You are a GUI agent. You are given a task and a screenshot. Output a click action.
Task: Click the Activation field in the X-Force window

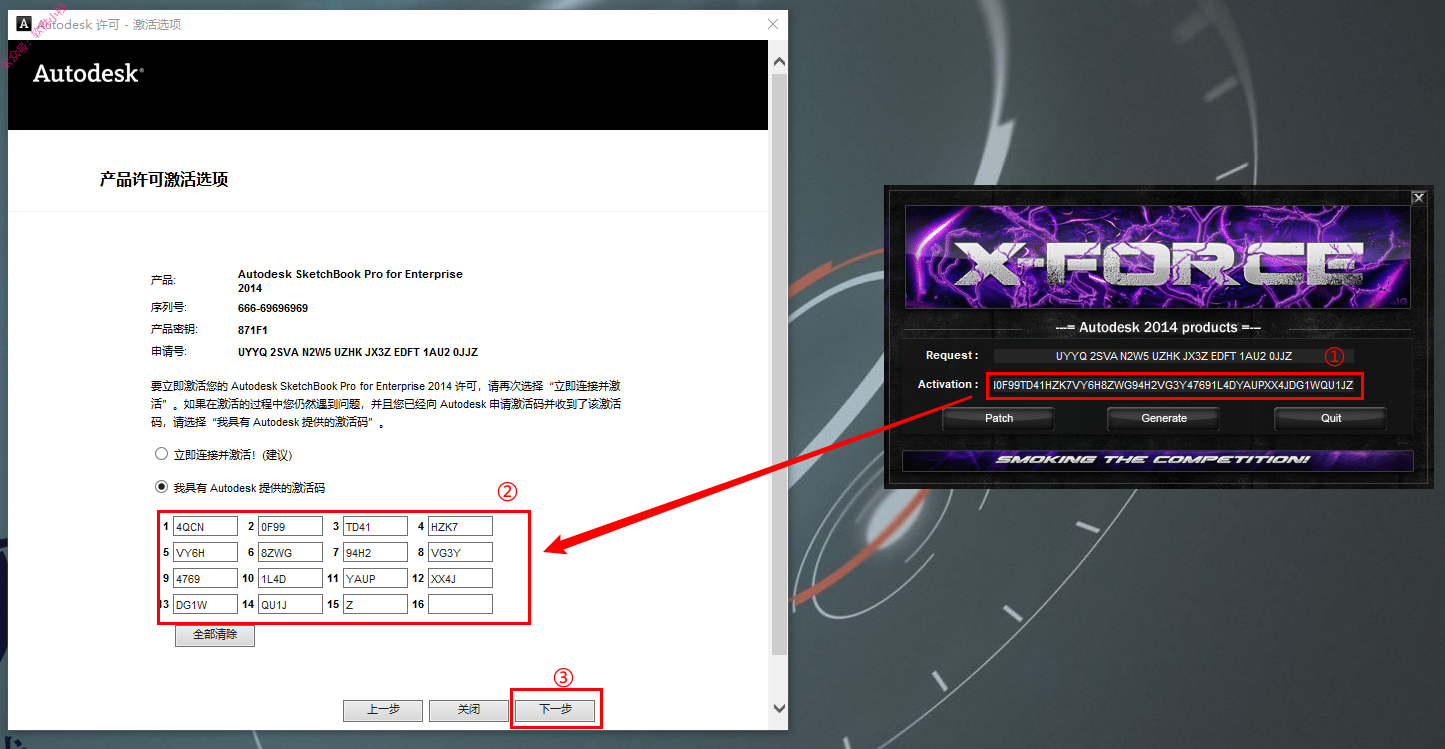[x=1174, y=385]
